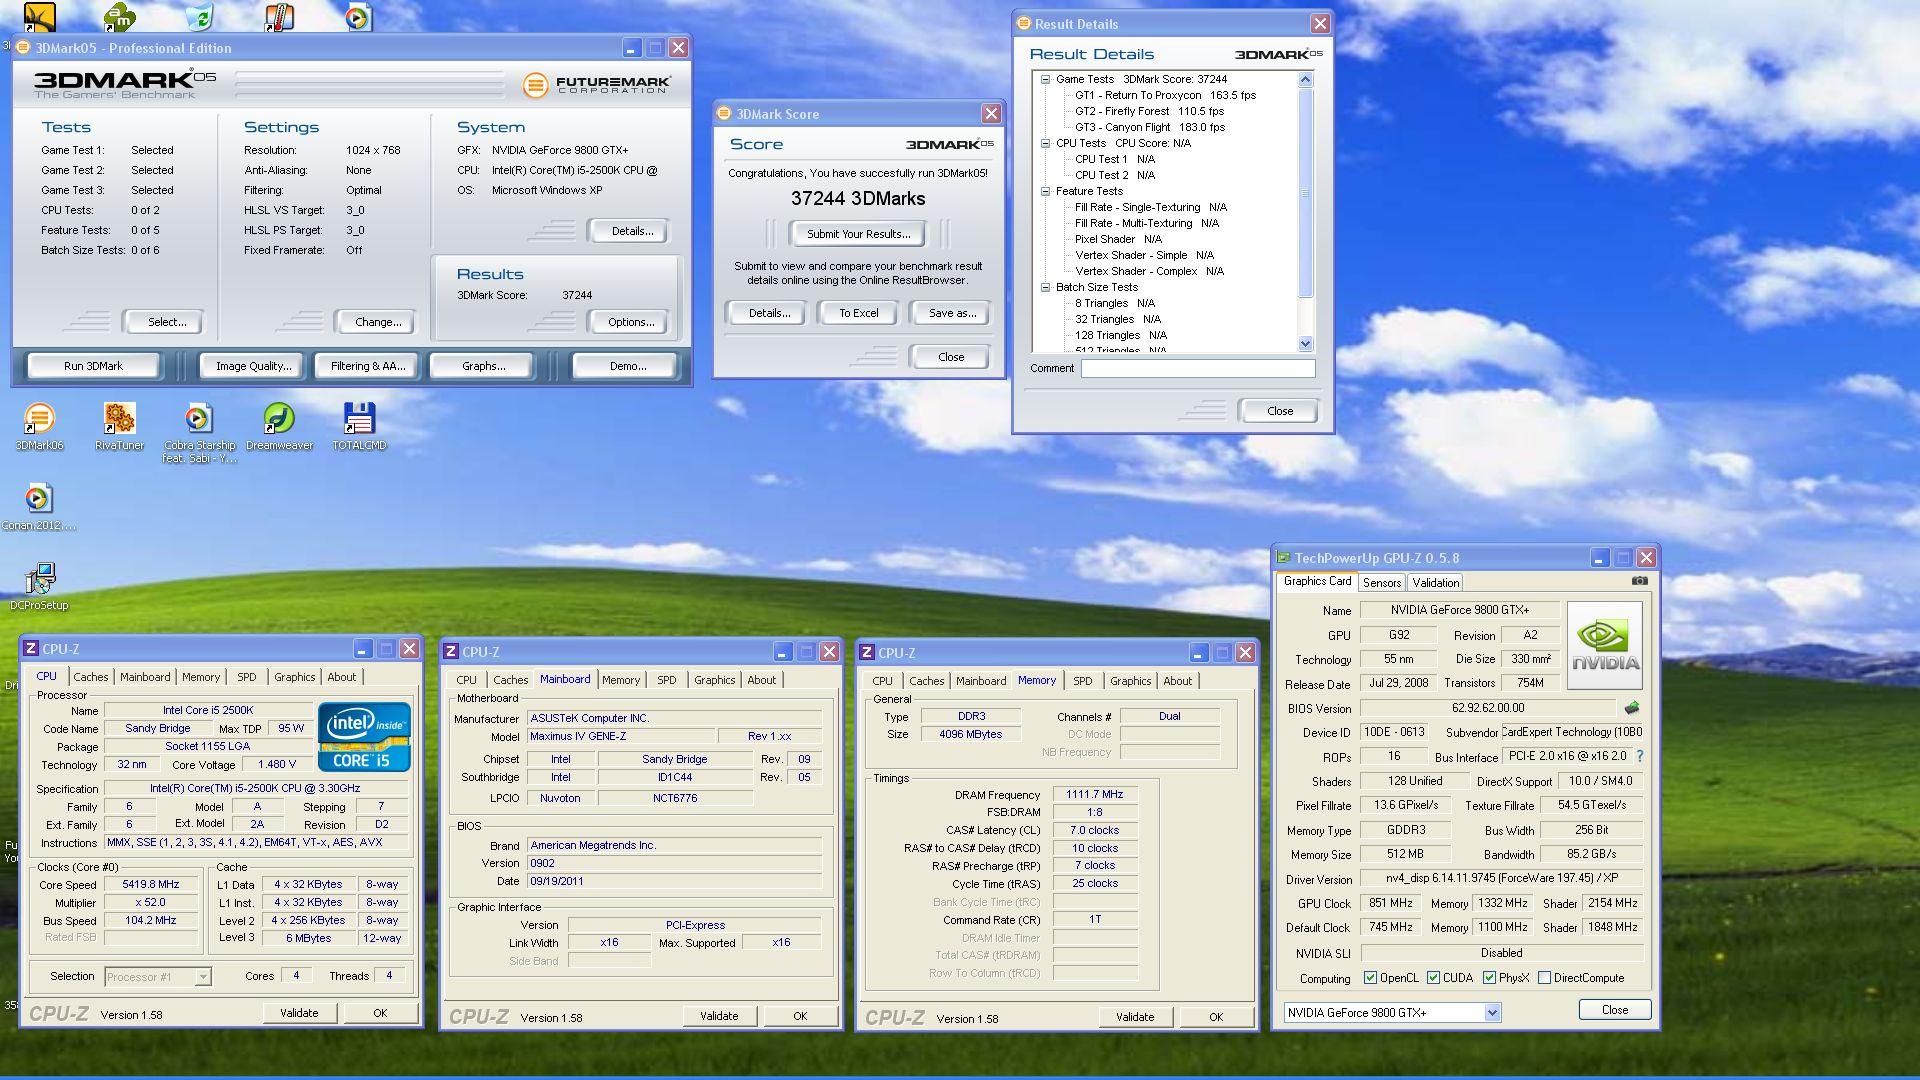This screenshot has height=1080, width=1920.
Task: Open the SPD tab in the first CPU-Z window
Action: [246, 677]
